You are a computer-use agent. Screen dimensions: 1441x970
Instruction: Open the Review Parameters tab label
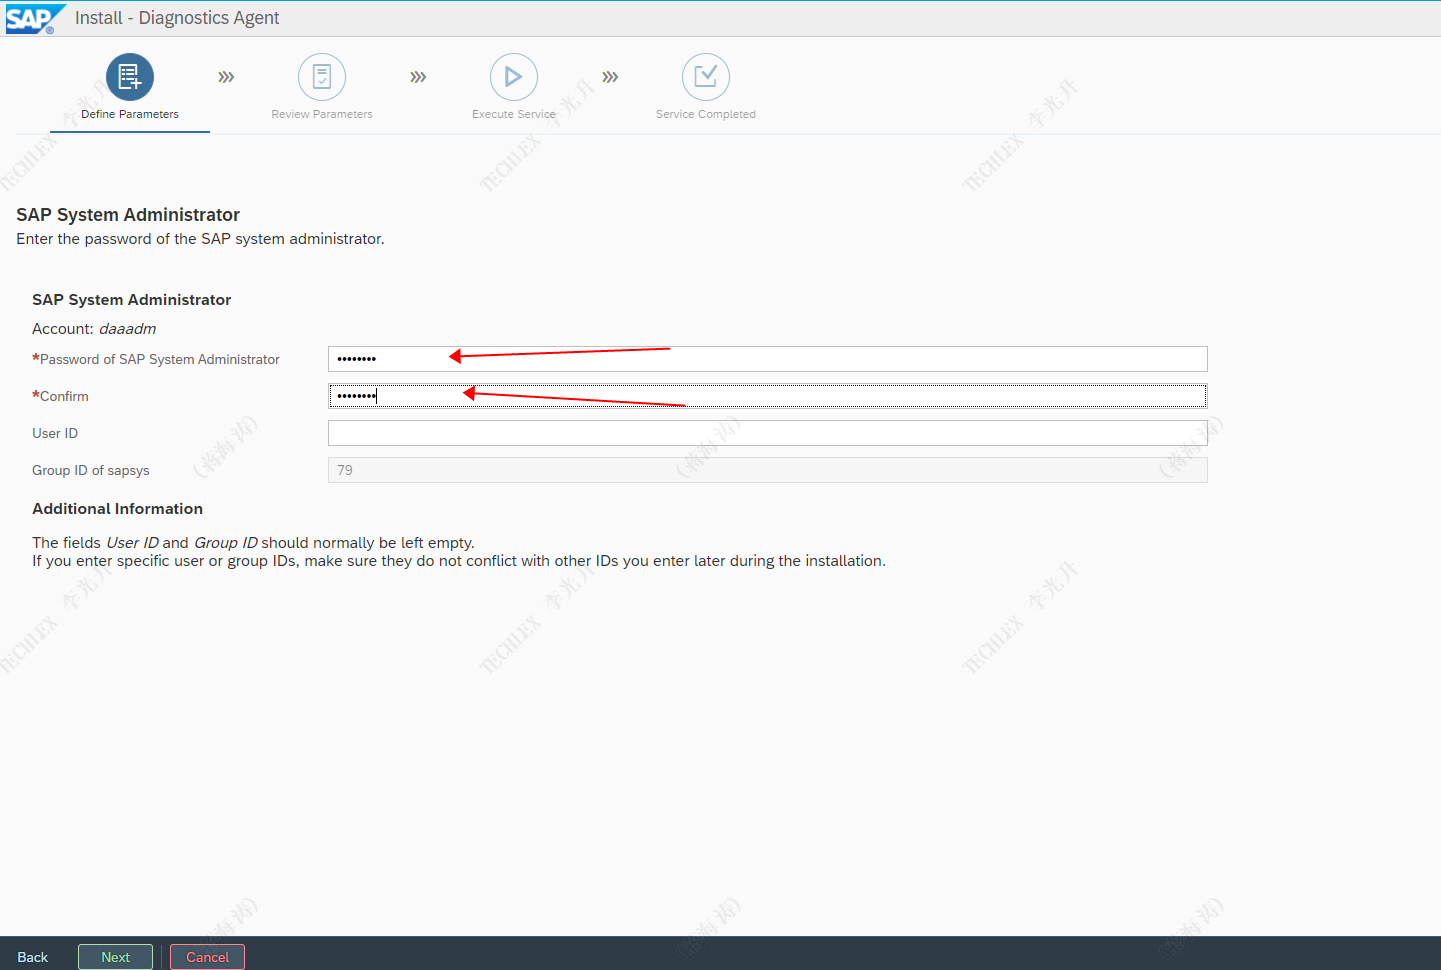point(322,114)
